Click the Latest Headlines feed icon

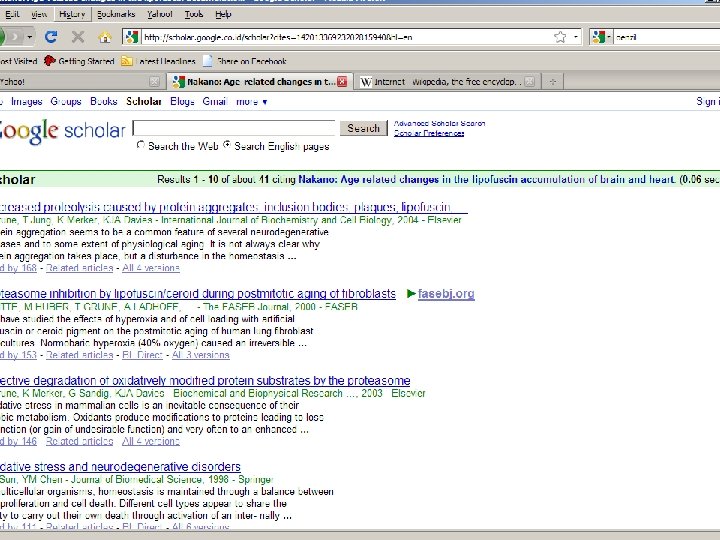point(126,61)
